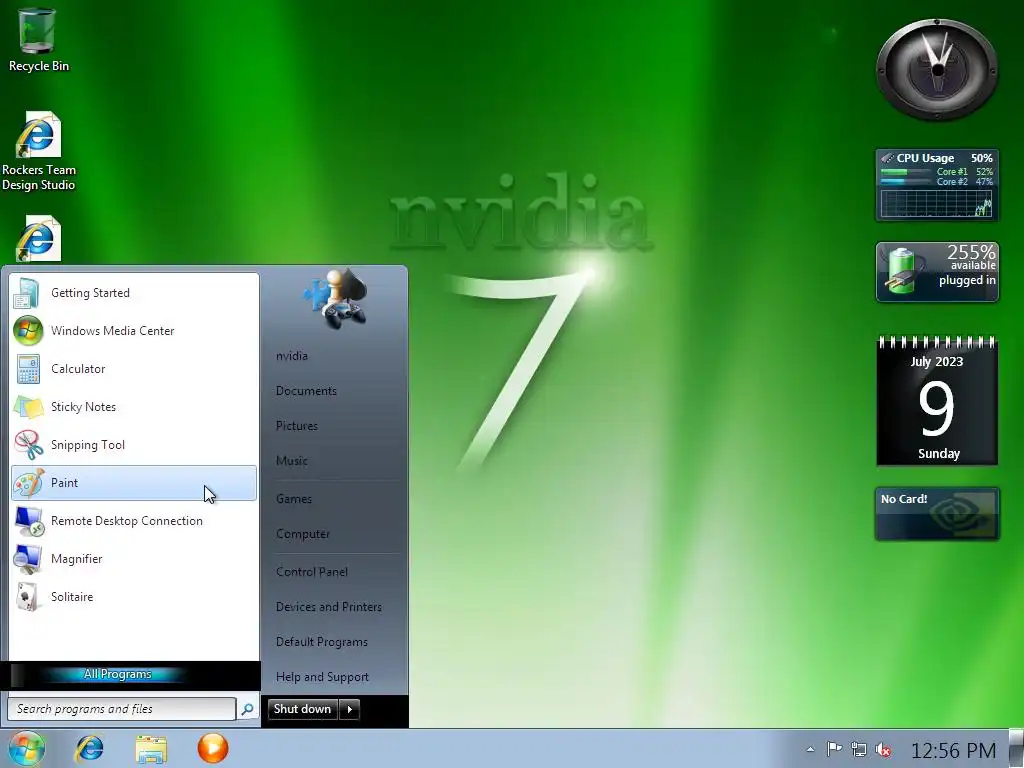Image resolution: width=1024 pixels, height=768 pixels.
Task: Click the analog clock gadget
Action: pyautogui.click(x=936, y=70)
